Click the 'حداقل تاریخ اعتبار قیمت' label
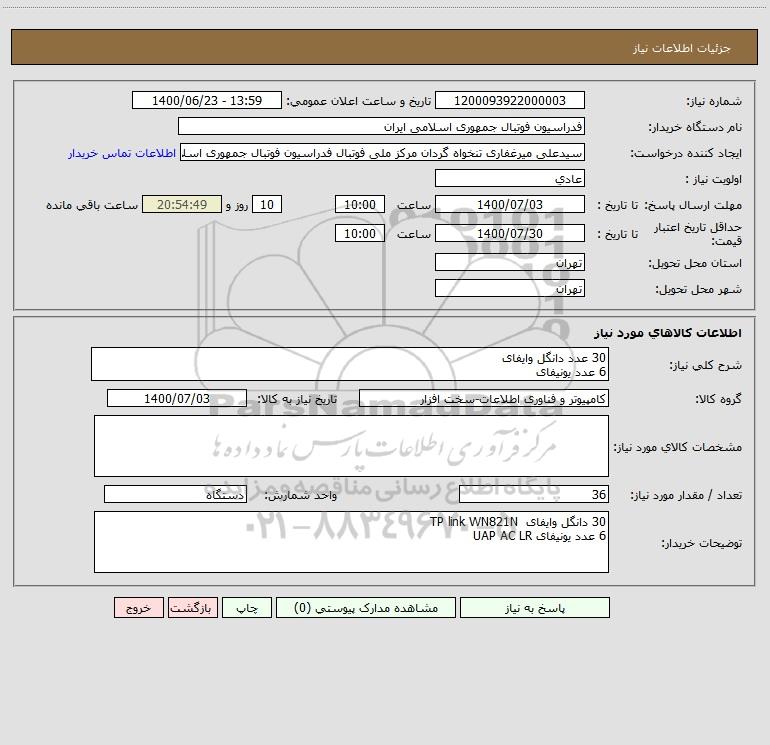The height and width of the screenshot is (745, 770). coord(698,234)
